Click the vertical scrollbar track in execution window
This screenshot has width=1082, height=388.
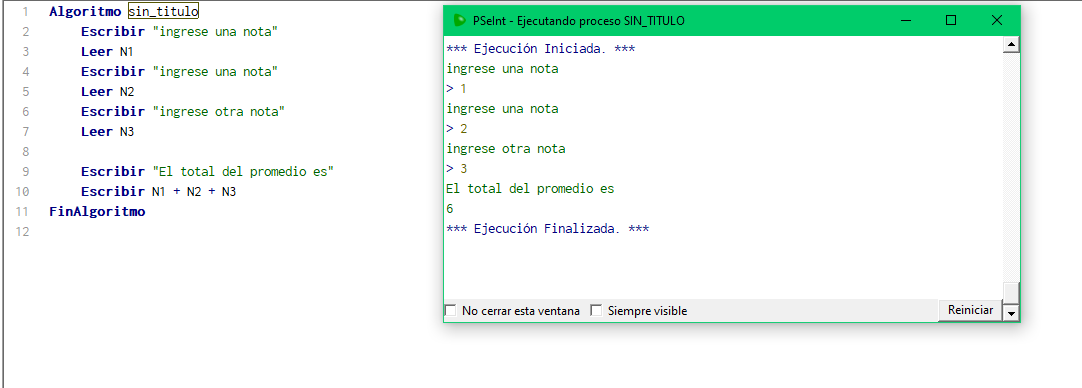click(x=1011, y=166)
